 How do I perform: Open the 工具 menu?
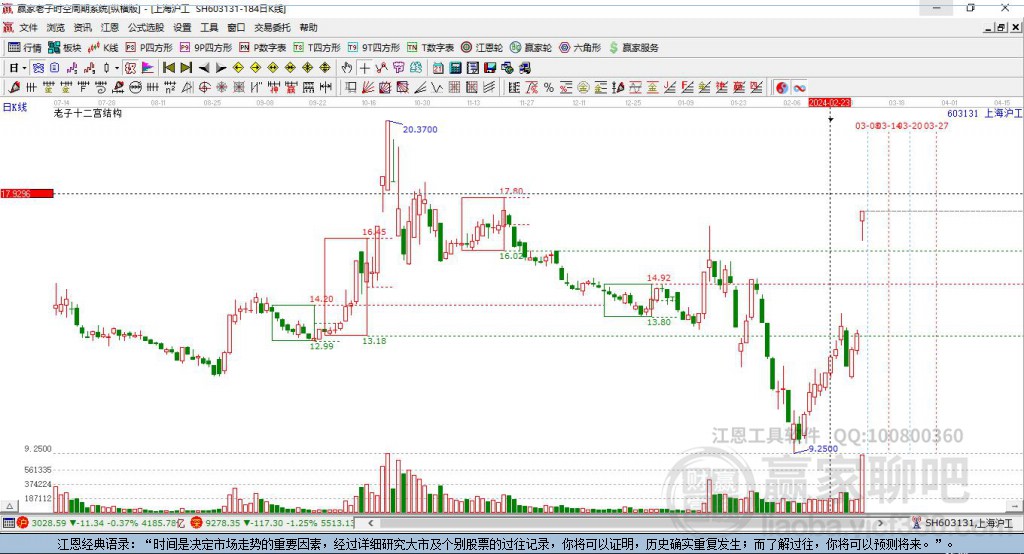[x=209, y=27]
